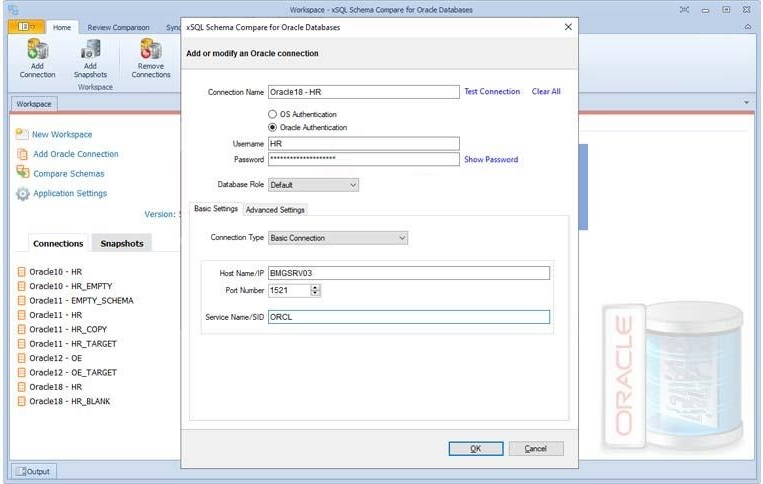Click the Clear All link
This screenshot has height=484, width=763.
click(546, 91)
